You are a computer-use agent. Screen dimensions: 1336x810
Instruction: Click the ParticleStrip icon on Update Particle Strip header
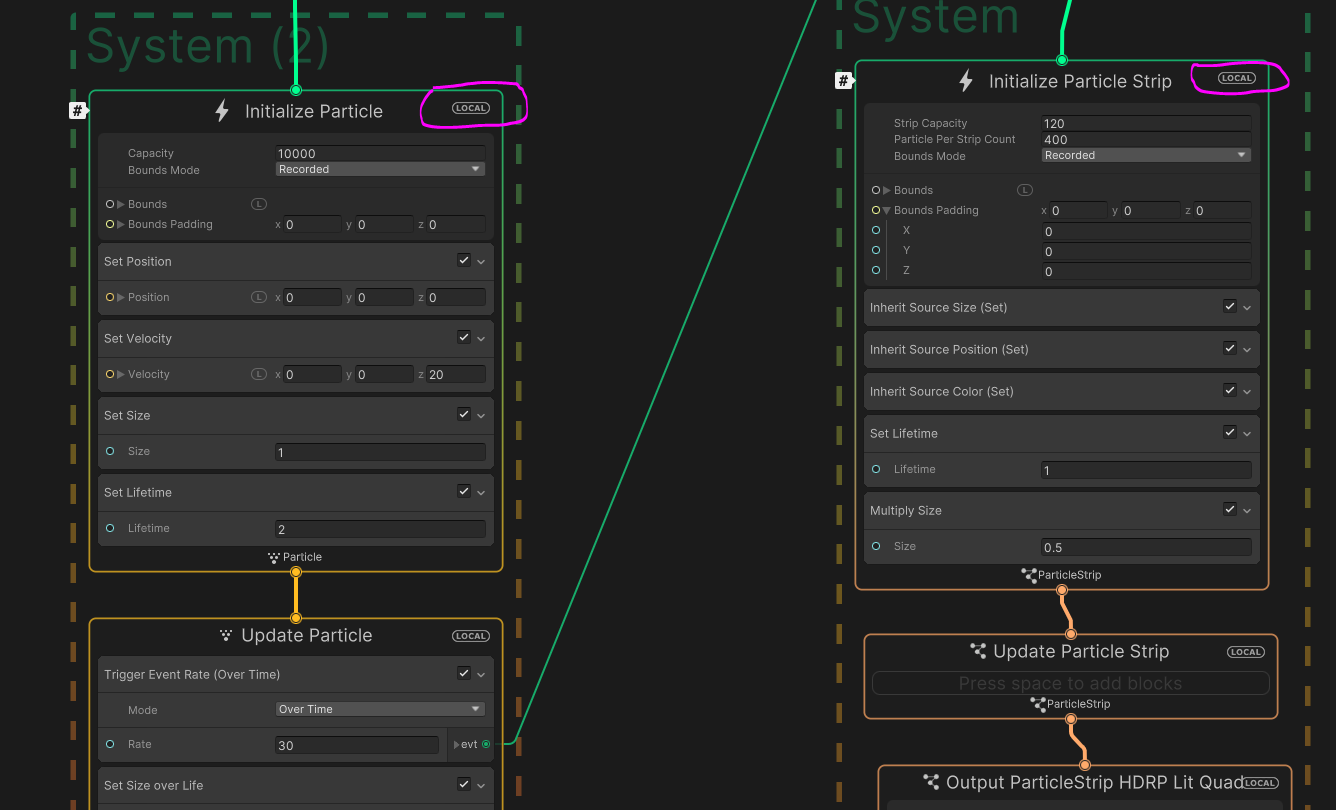[x=978, y=651]
